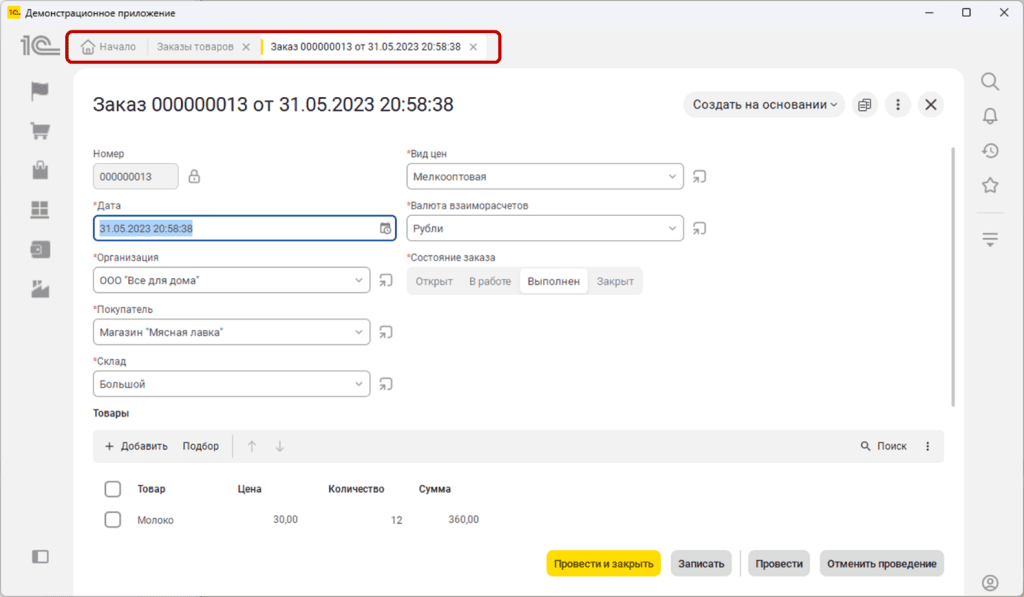This screenshot has width=1024, height=597.
Task: Tick the checkbox for the Молоко row
Action: point(112,519)
